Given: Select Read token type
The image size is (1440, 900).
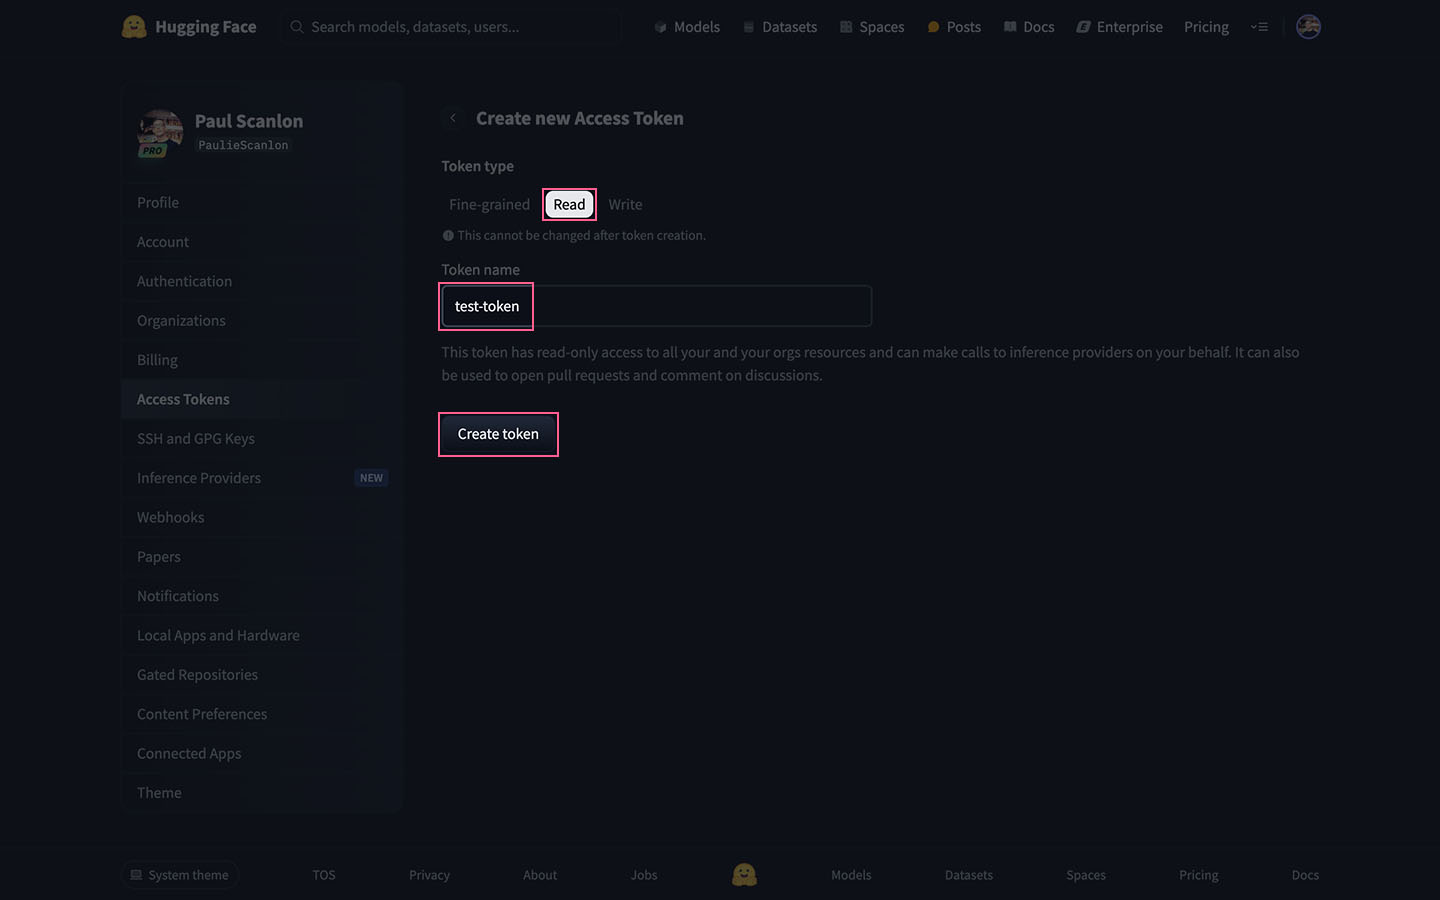Looking at the screenshot, I should (x=569, y=204).
